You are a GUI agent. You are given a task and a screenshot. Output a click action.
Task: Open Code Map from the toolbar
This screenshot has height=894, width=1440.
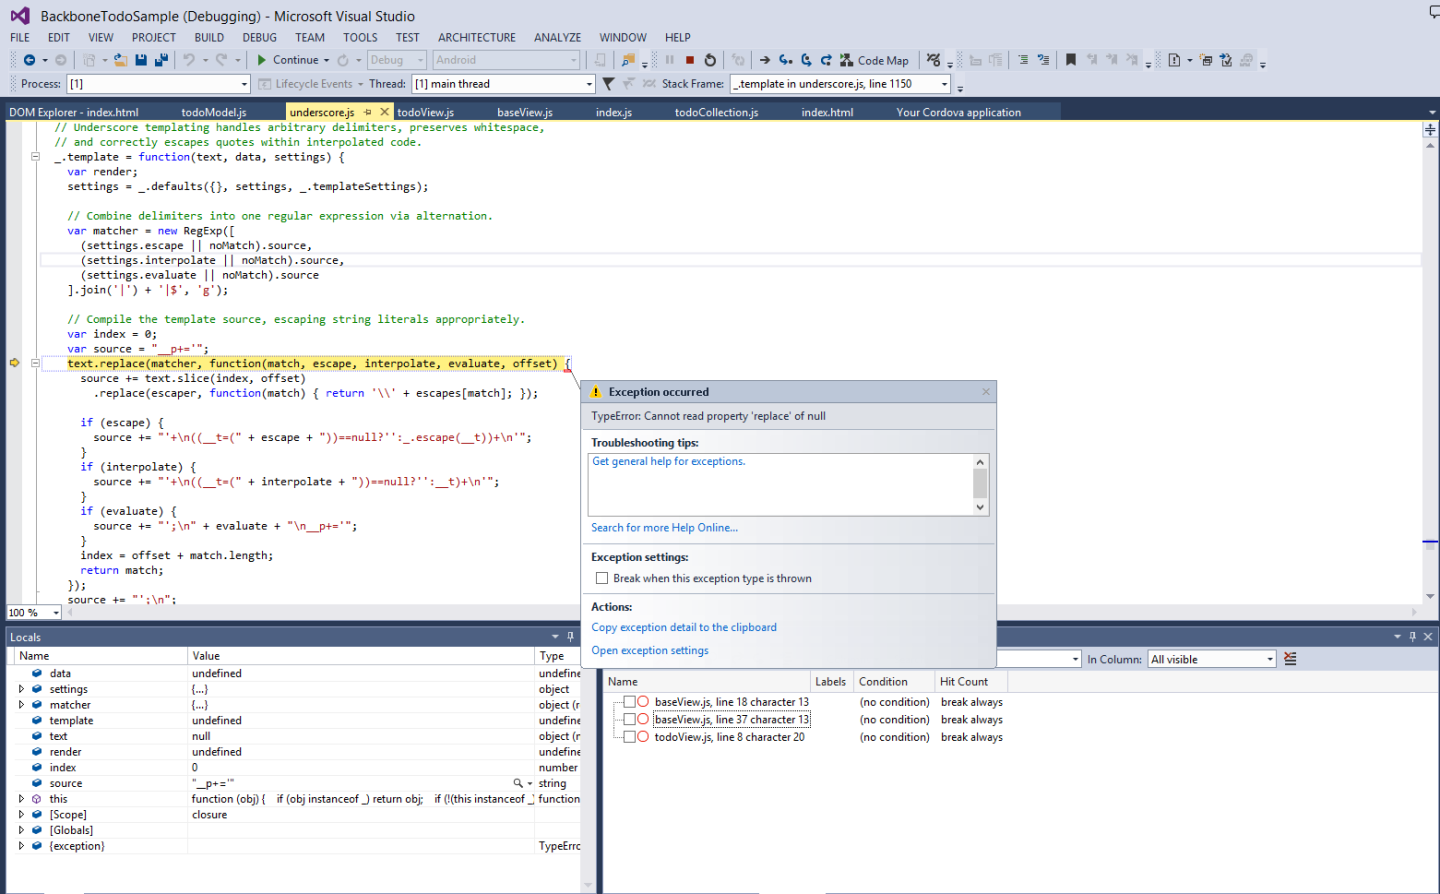pyautogui.click(x=875, y=60)
